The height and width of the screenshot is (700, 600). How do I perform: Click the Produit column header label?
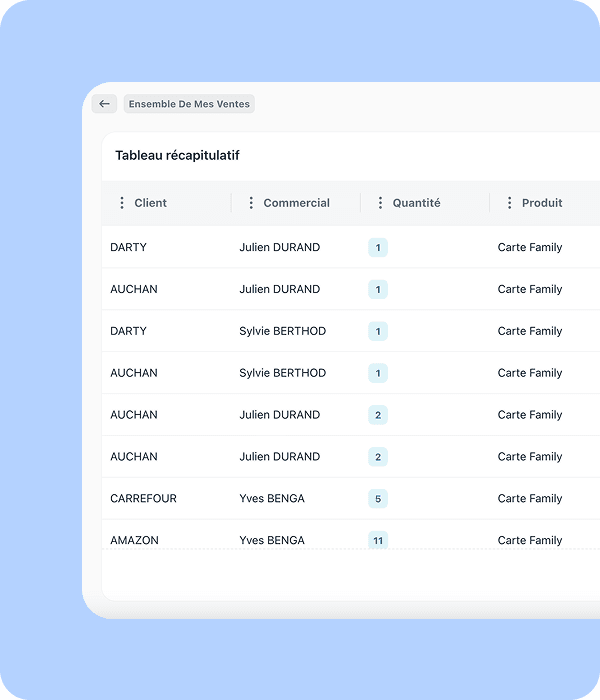point(542,203)
